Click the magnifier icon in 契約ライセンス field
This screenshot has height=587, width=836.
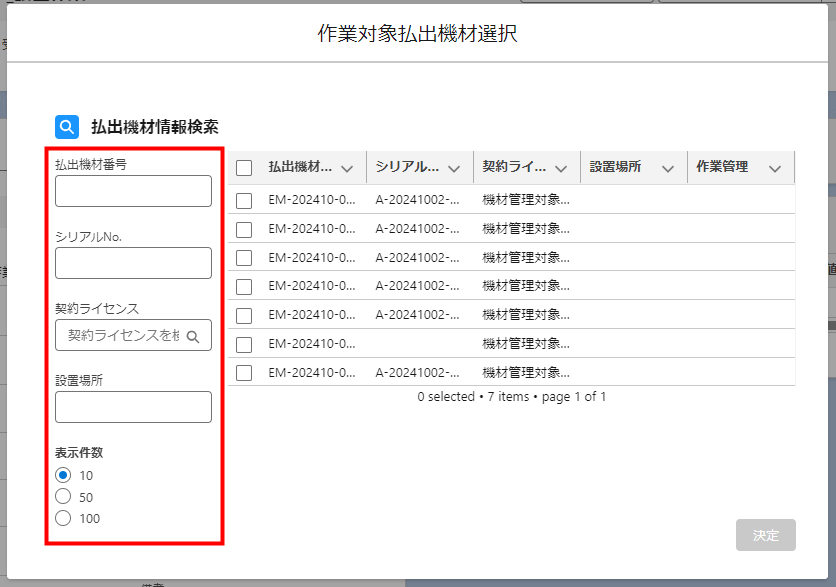(x=194, y=336)
